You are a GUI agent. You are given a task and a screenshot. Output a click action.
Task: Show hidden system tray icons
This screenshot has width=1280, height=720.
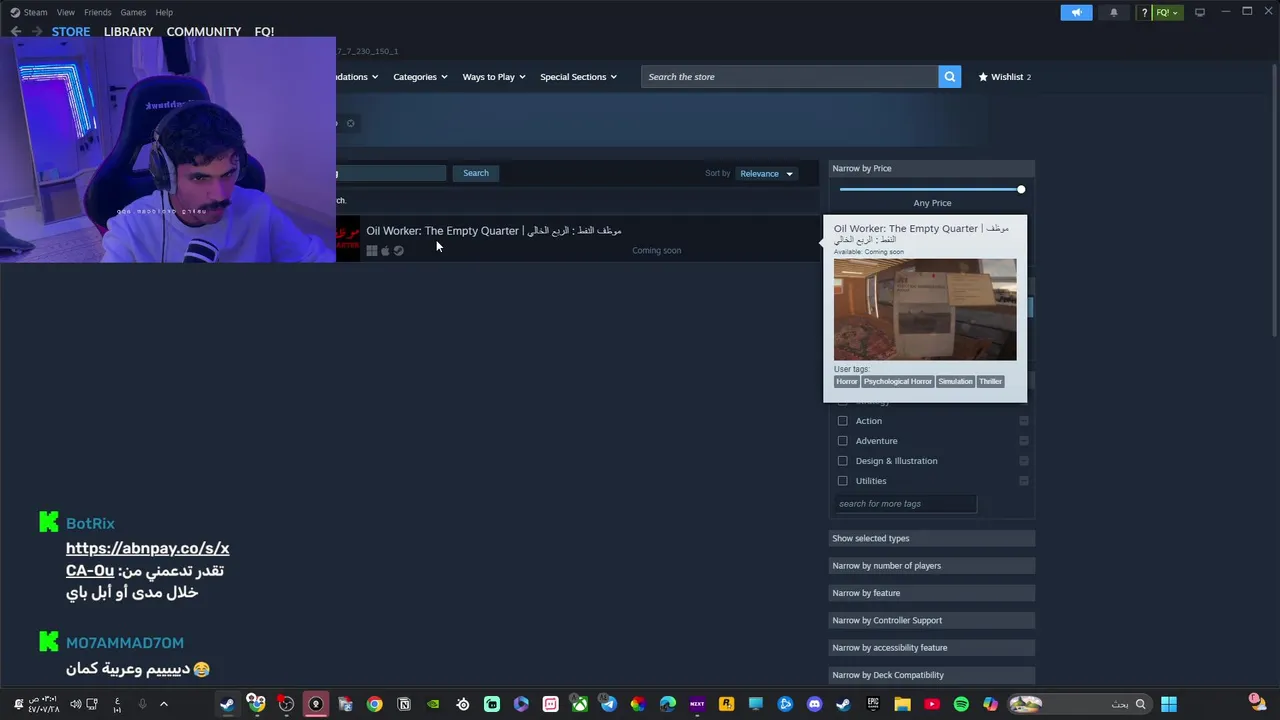[164, 704]
